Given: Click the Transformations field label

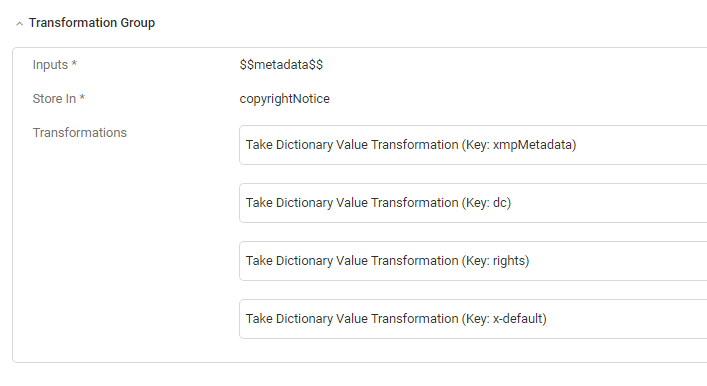Looking at the screenshot, I should point(80,133).
